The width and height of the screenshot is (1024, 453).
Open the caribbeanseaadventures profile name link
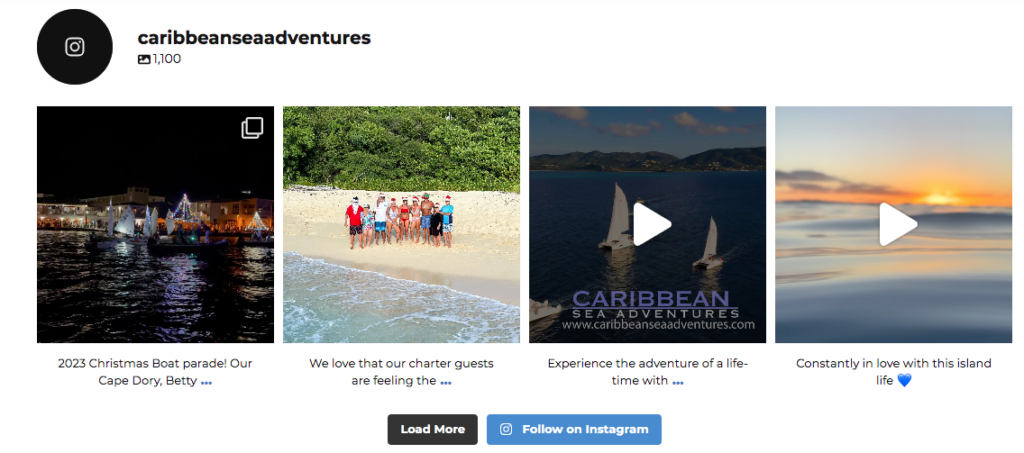(254, 38)
